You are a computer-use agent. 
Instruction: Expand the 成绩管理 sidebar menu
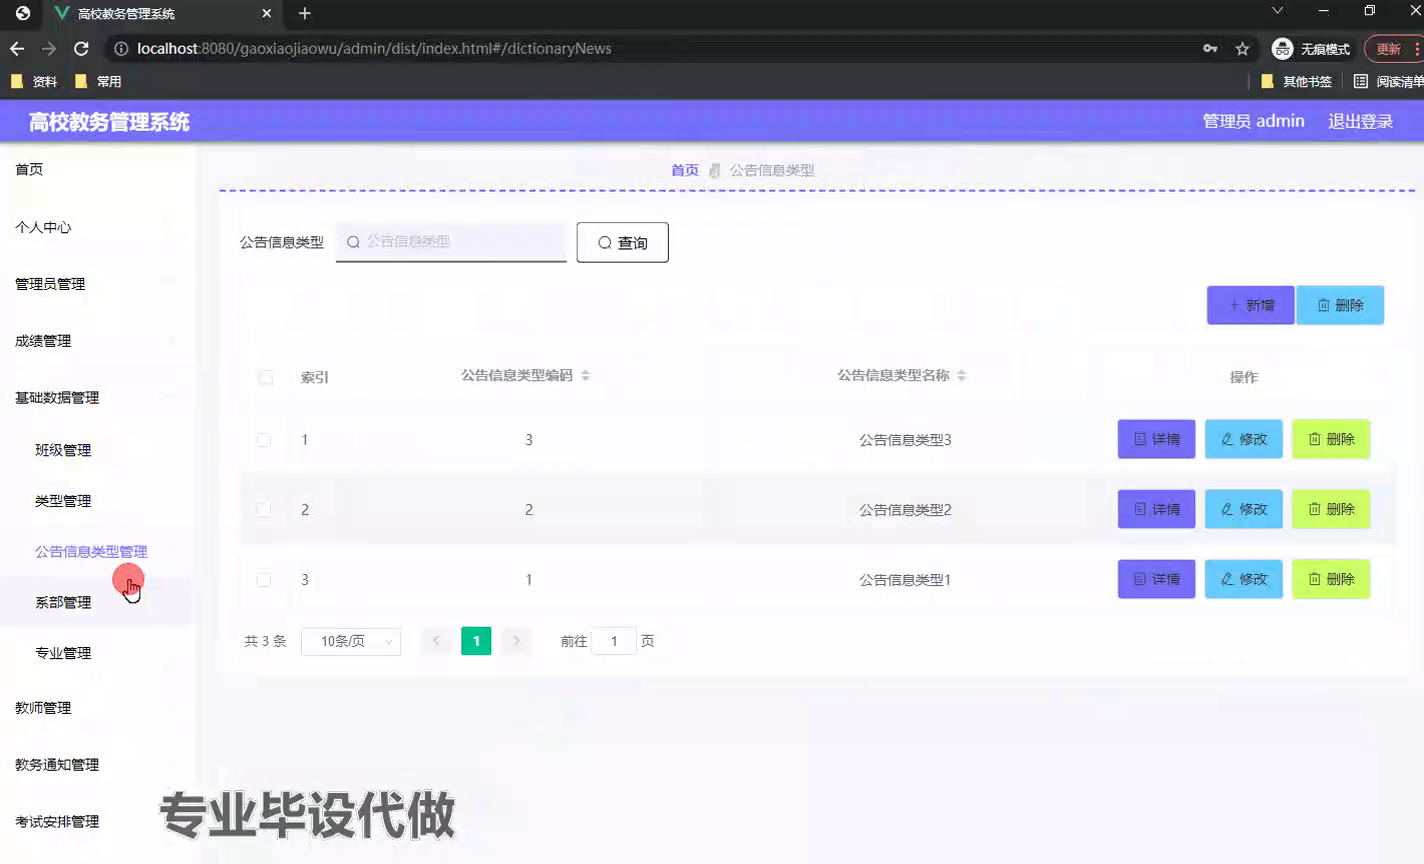[x=96, y=341]
